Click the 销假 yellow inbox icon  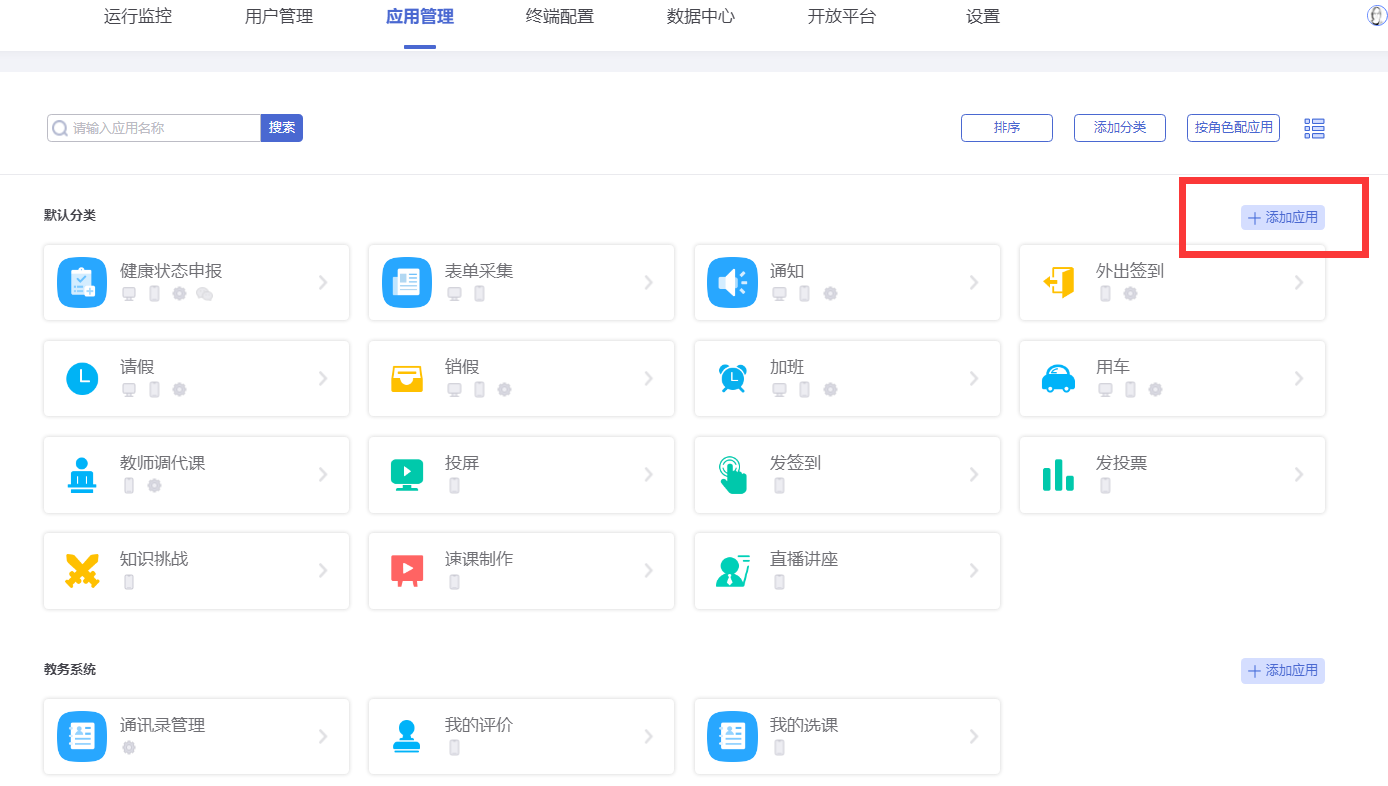(407, 379)
